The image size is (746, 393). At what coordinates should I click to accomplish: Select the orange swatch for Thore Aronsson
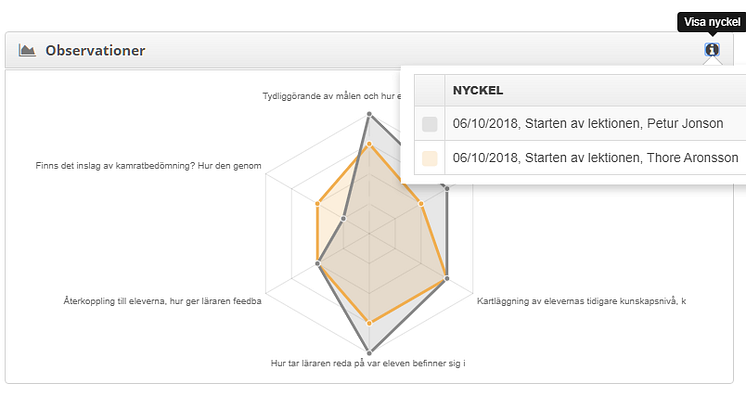click(x=430, y=158)
